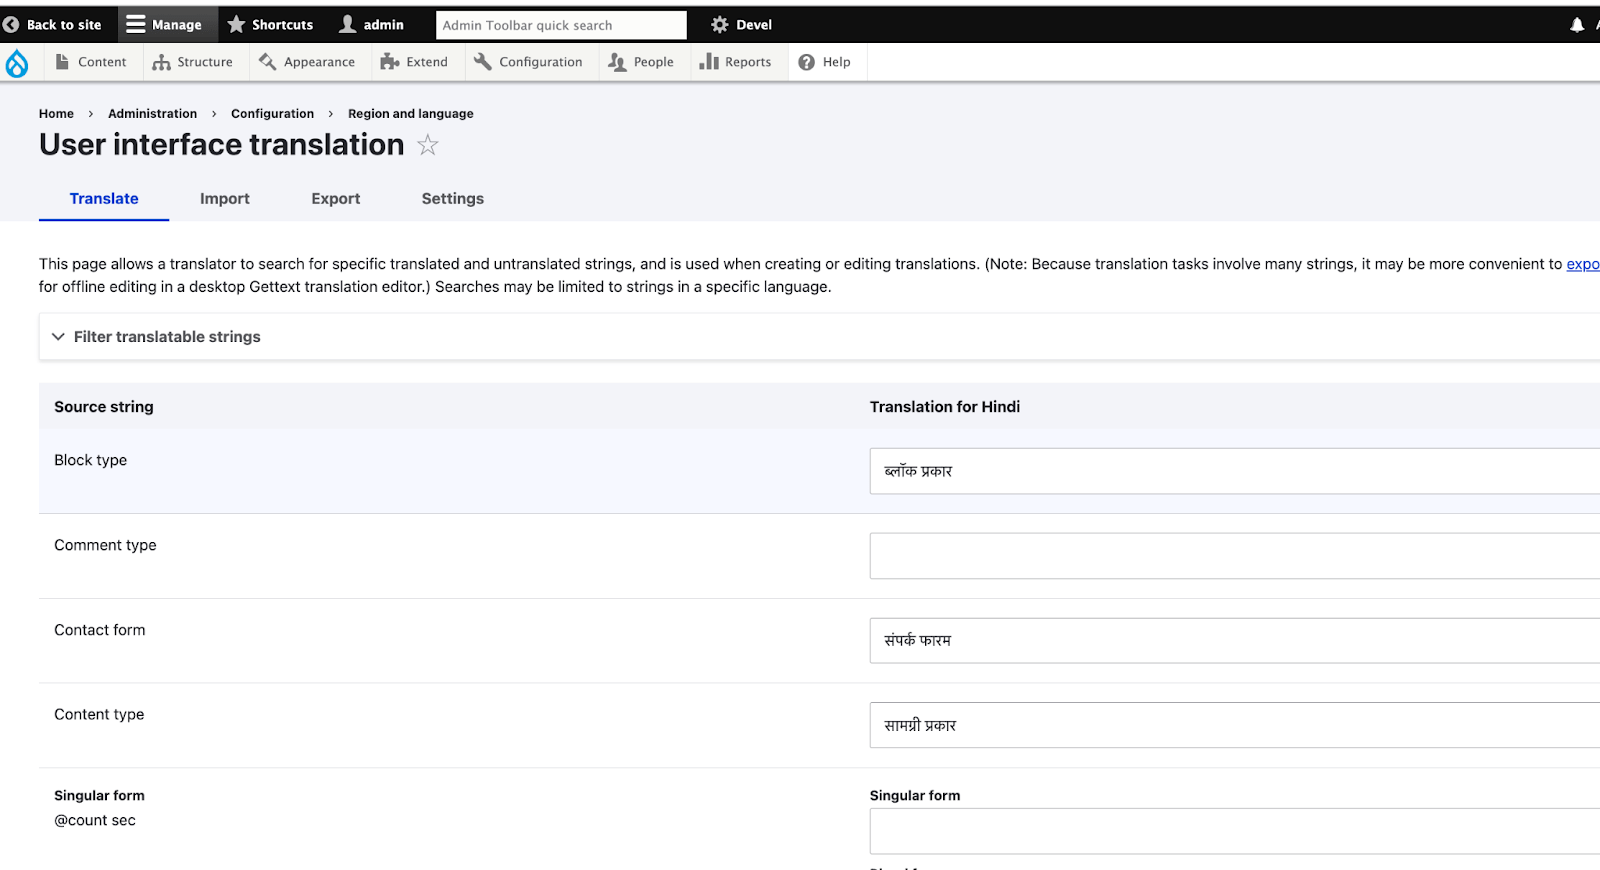Expand Filter translatable strings section
This screenshot has height=870, width=1600.
click(x=166, y=337)
